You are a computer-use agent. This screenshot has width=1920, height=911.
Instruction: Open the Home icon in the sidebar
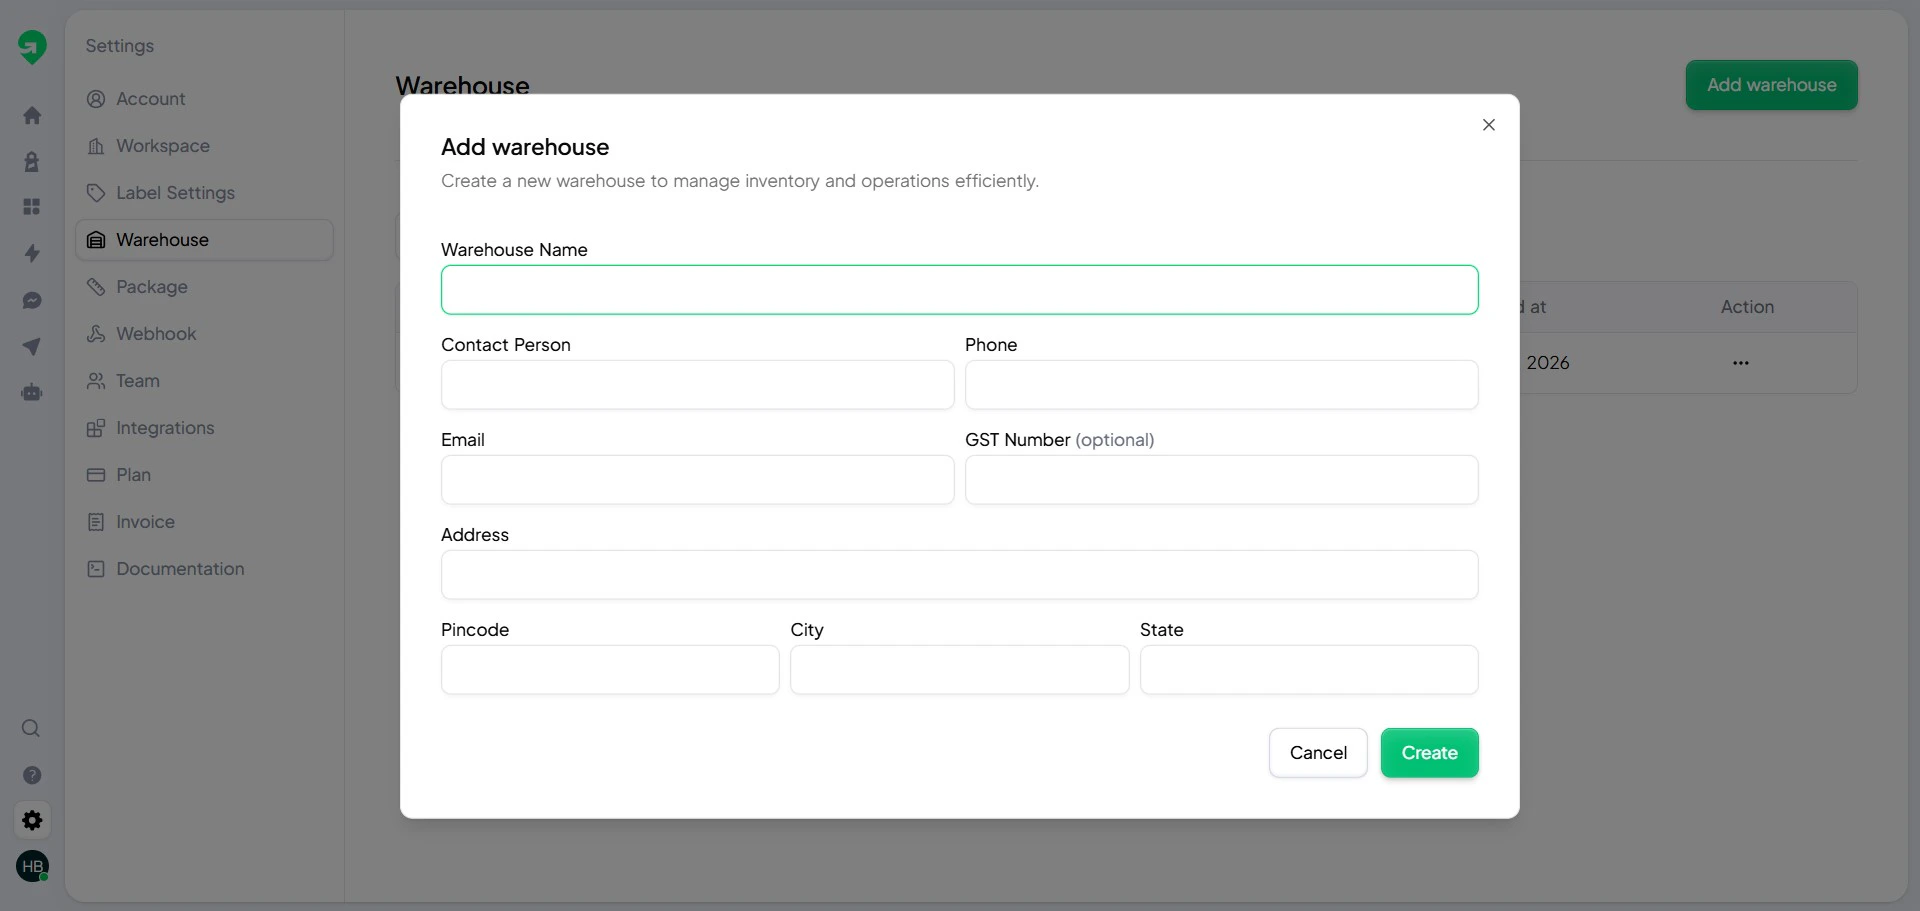[32, 115]
